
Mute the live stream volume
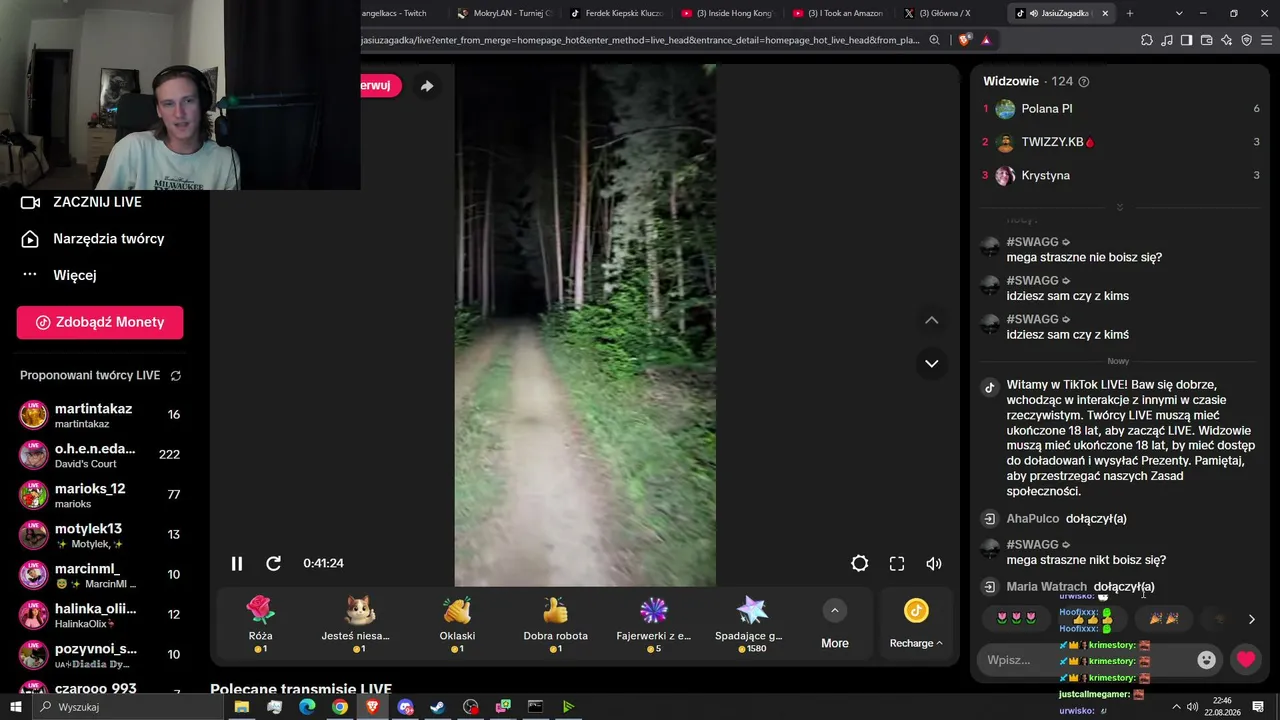(934, 564)
